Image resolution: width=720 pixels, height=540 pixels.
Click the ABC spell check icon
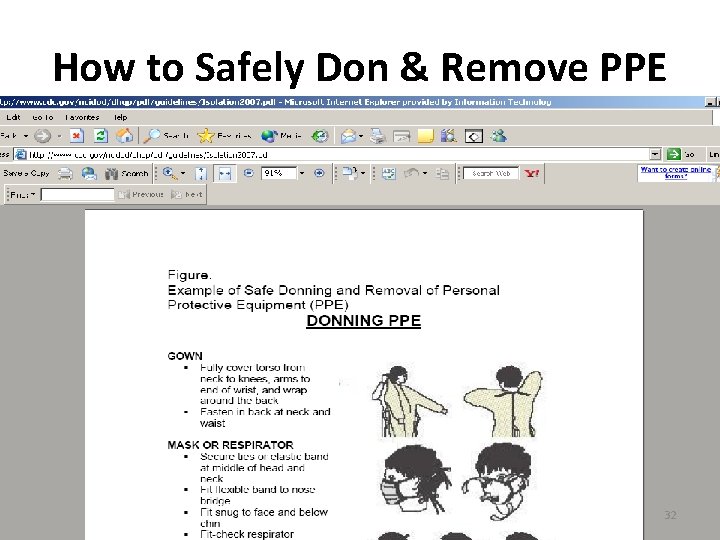point(389,174)
